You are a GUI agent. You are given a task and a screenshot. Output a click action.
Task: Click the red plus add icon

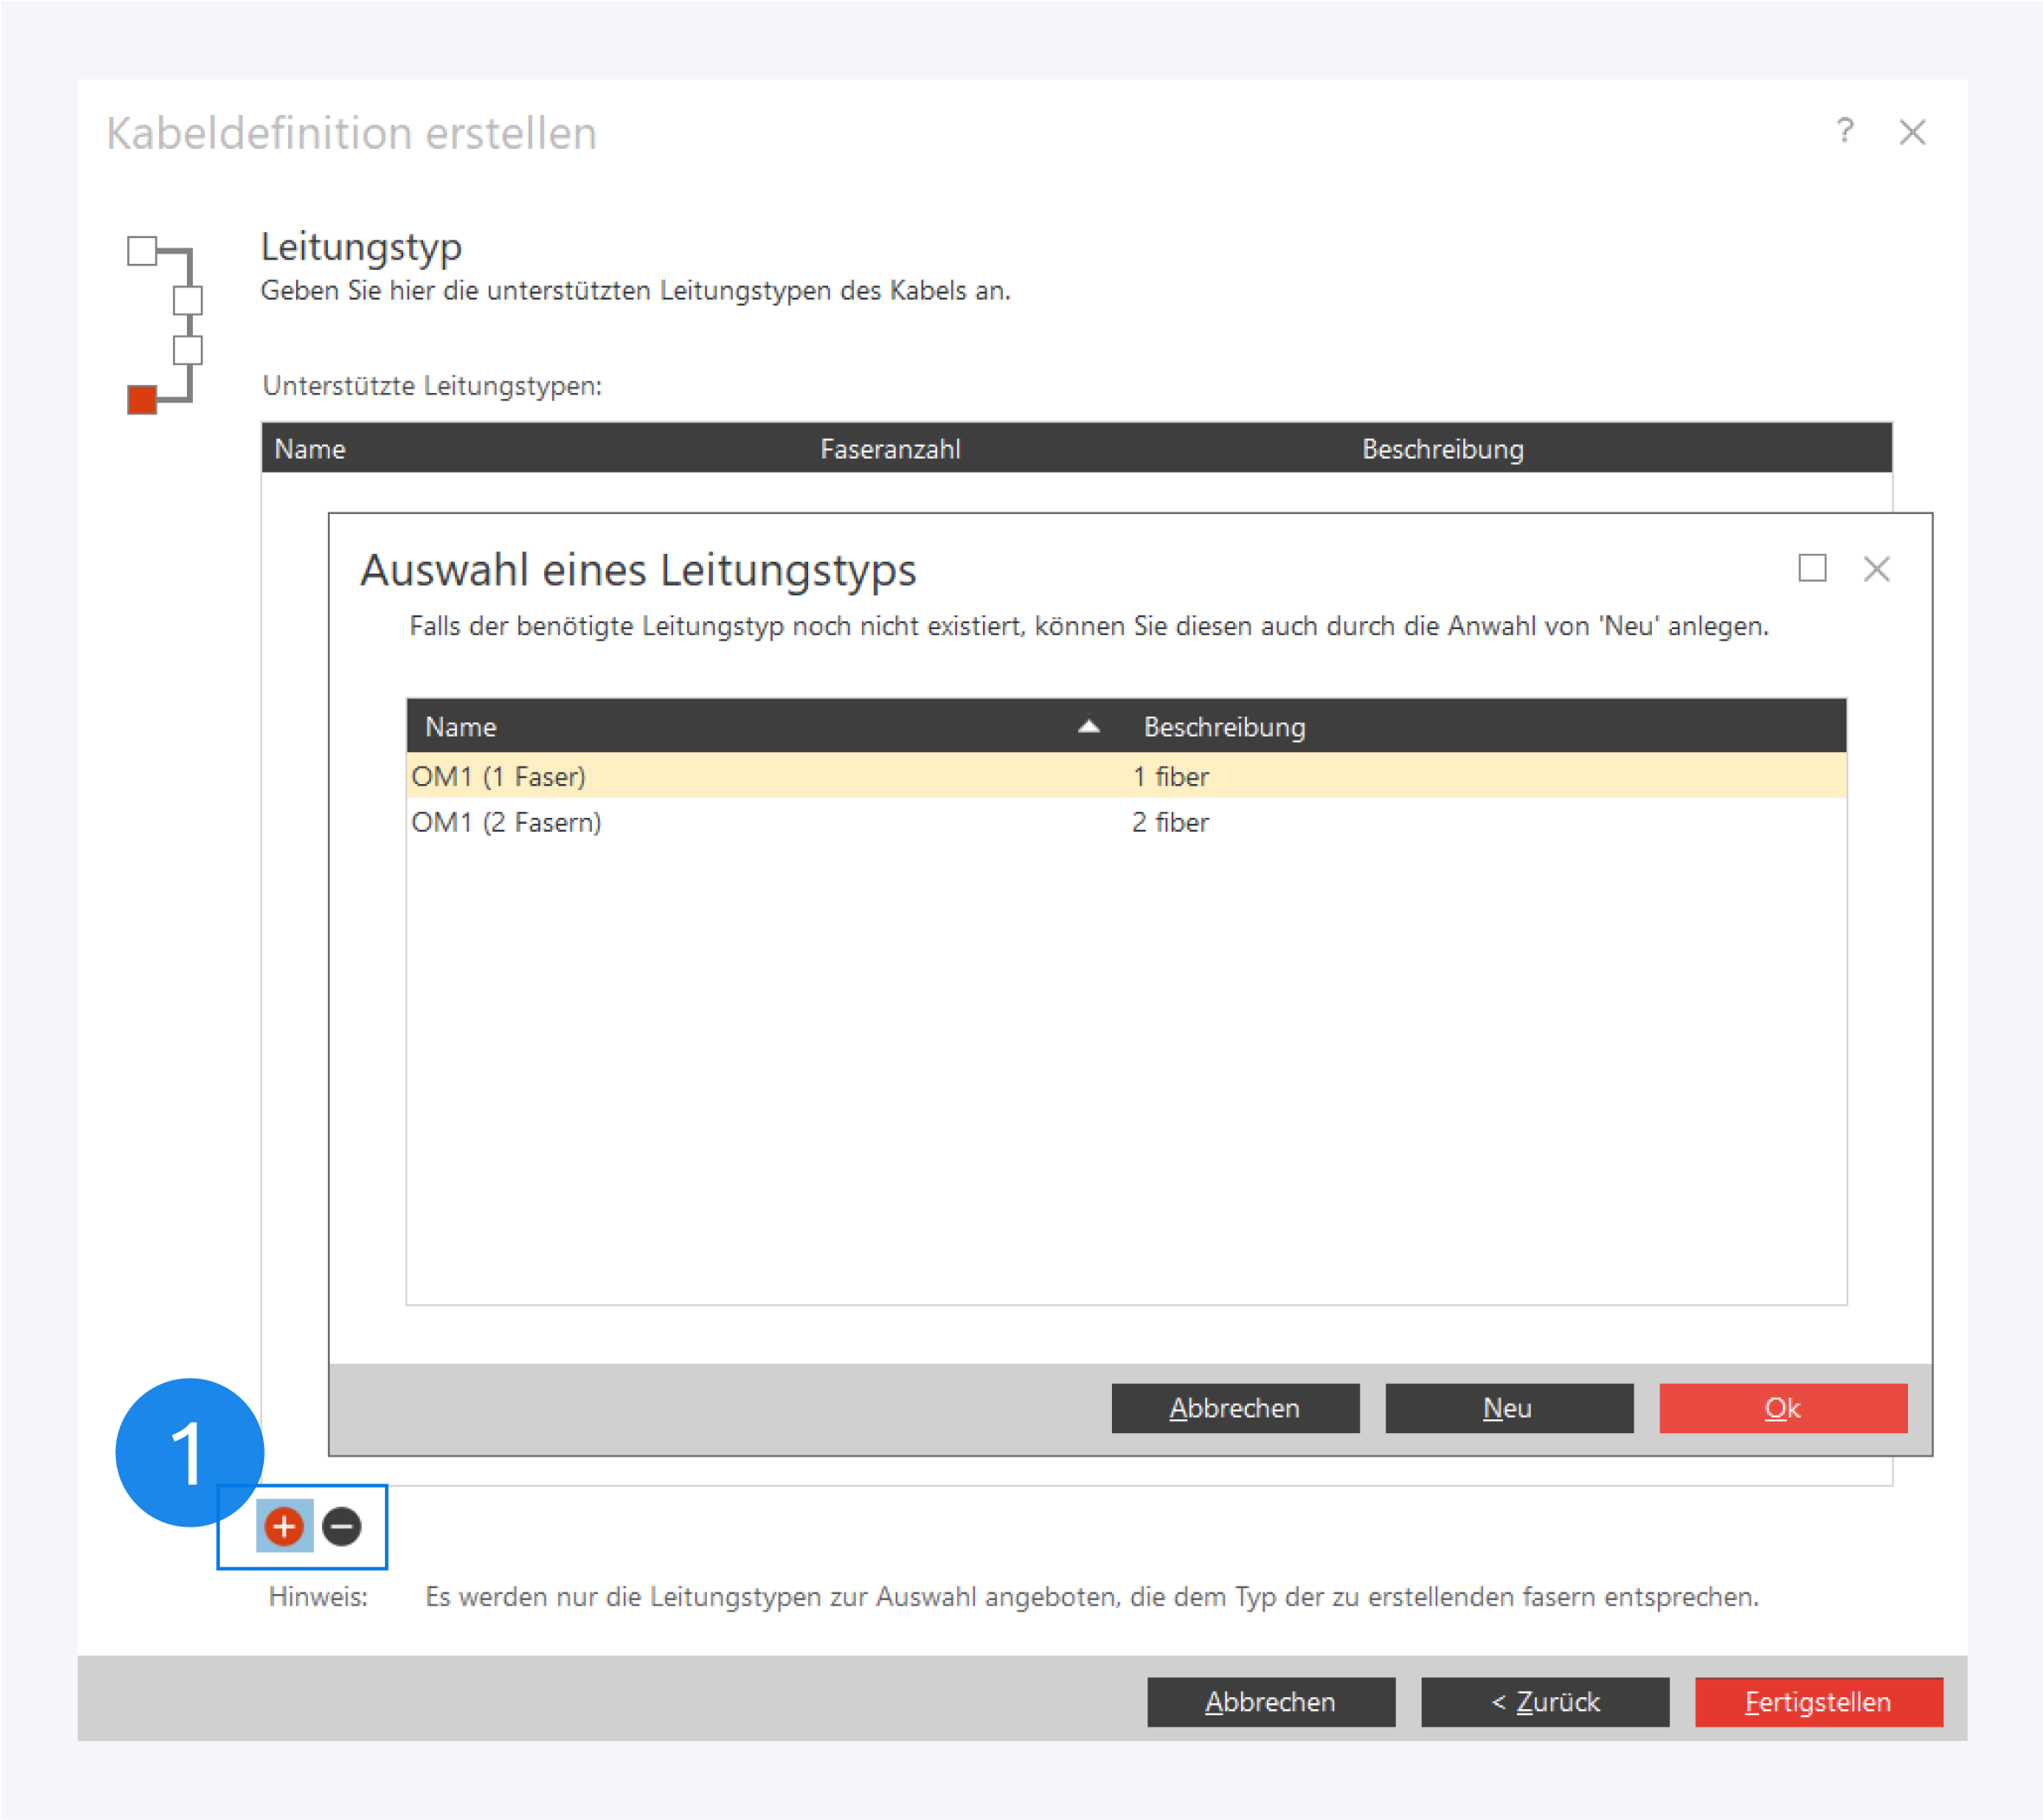pyautogui.click(x=284, y=1526)
